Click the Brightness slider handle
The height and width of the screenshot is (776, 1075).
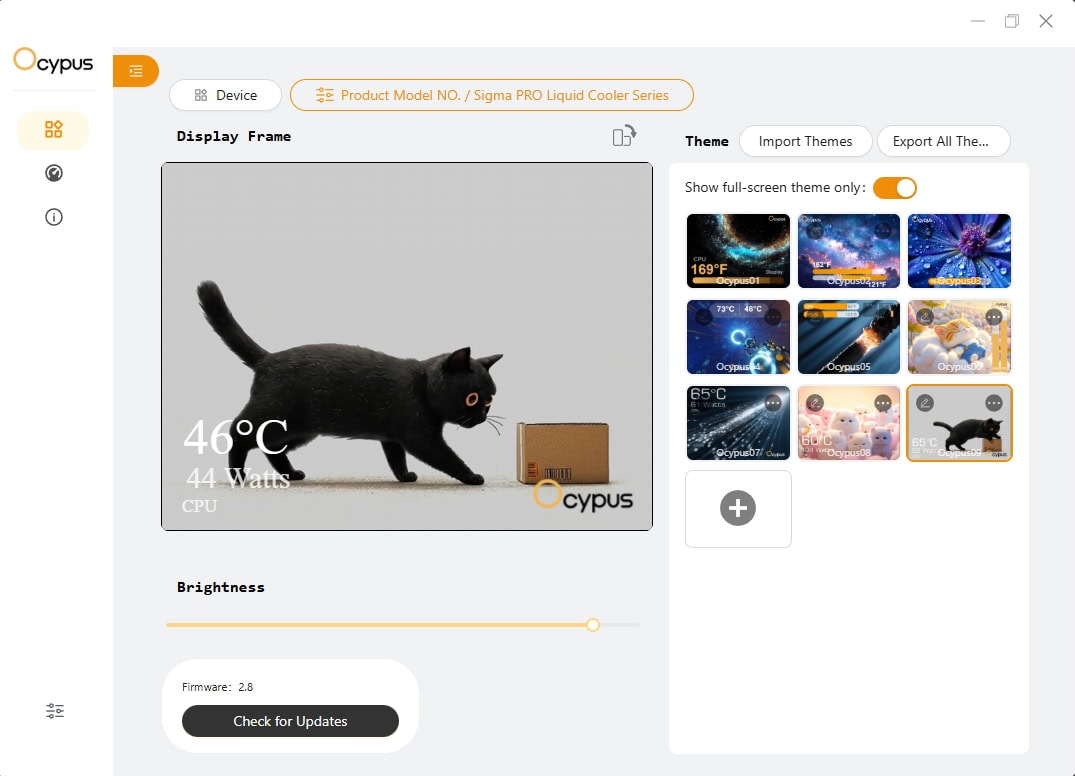593,625
